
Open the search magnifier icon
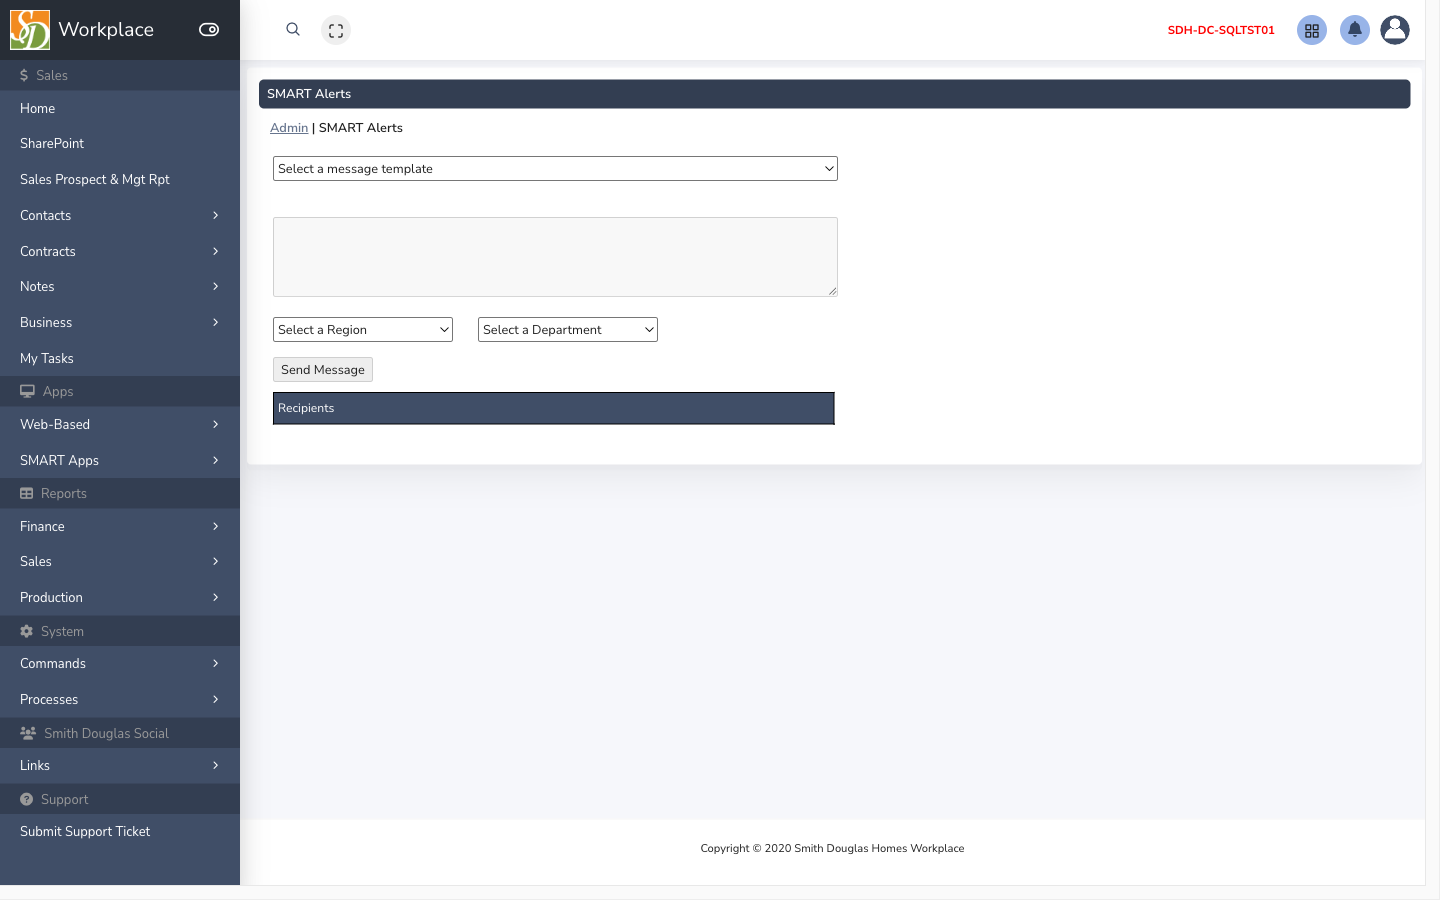tap(293, 30)
